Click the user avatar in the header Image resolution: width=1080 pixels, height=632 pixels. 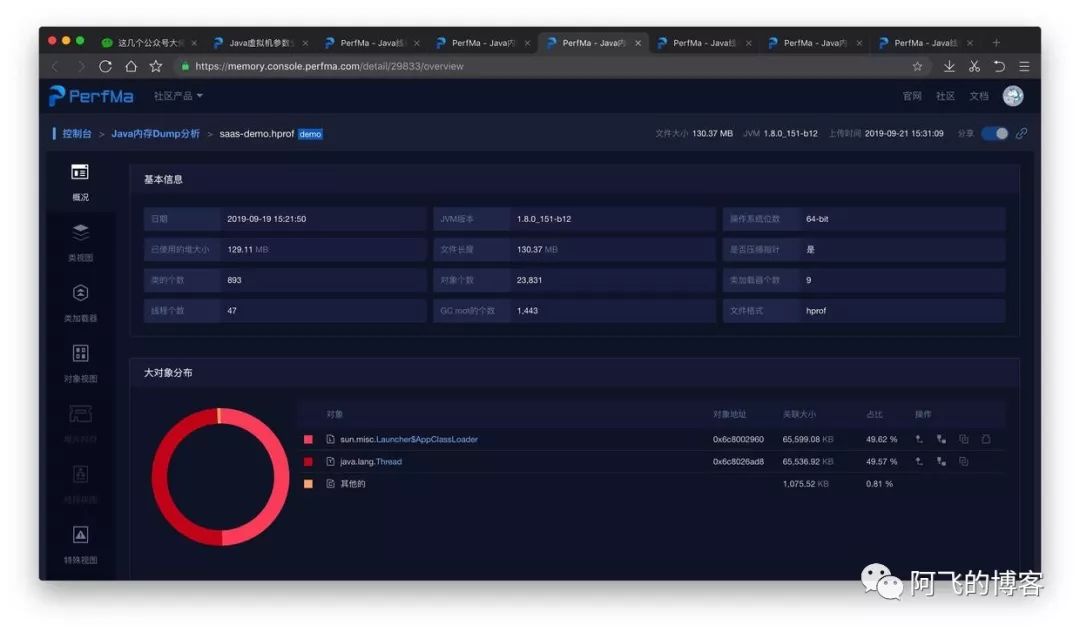[x=1013, y=96]
